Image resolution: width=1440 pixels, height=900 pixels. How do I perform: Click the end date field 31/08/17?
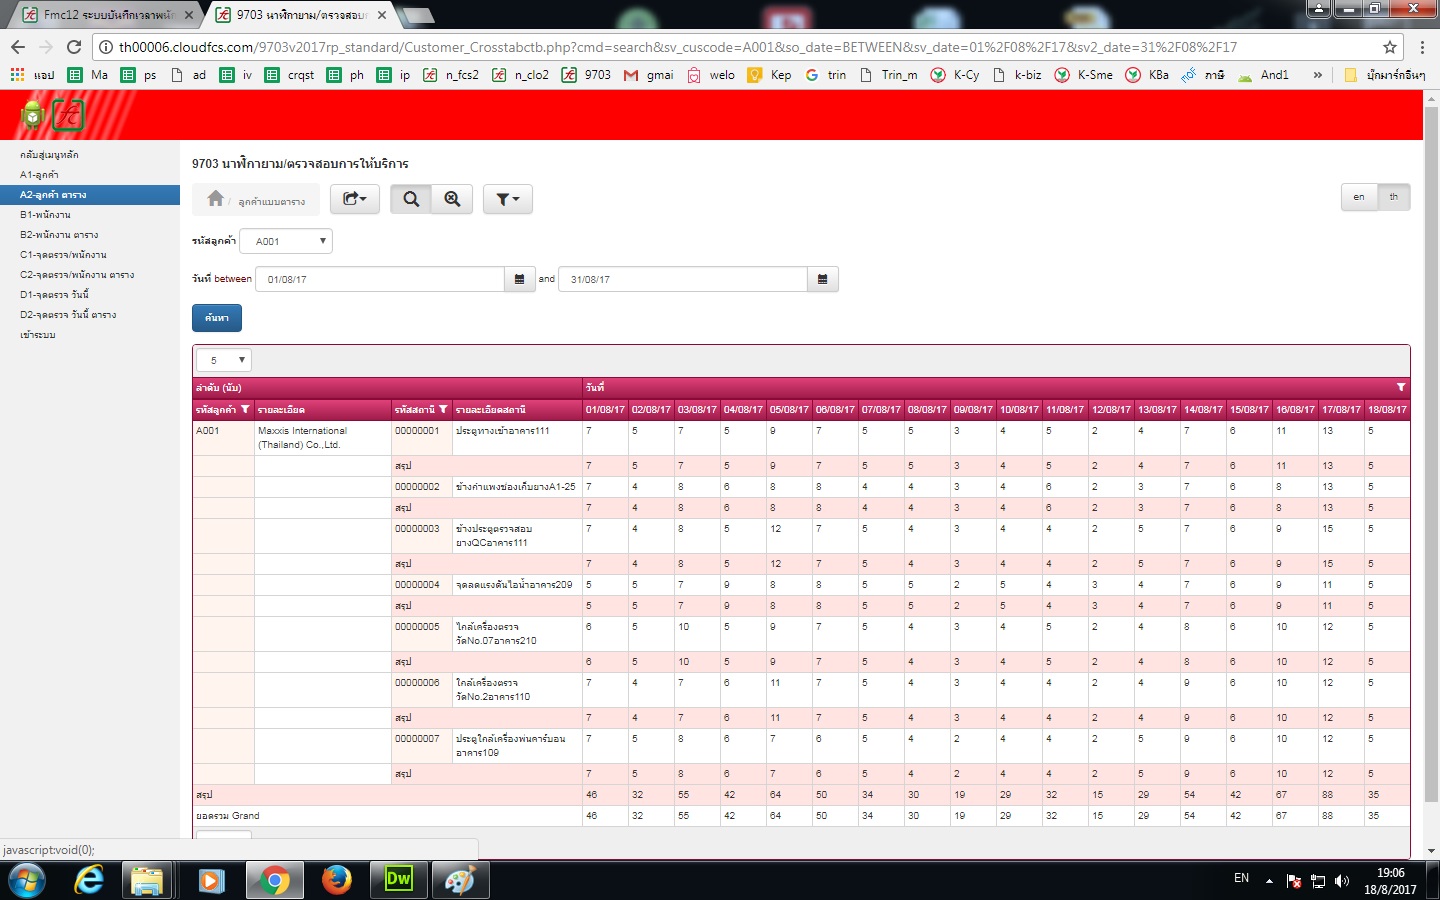(x=683, y=279)
